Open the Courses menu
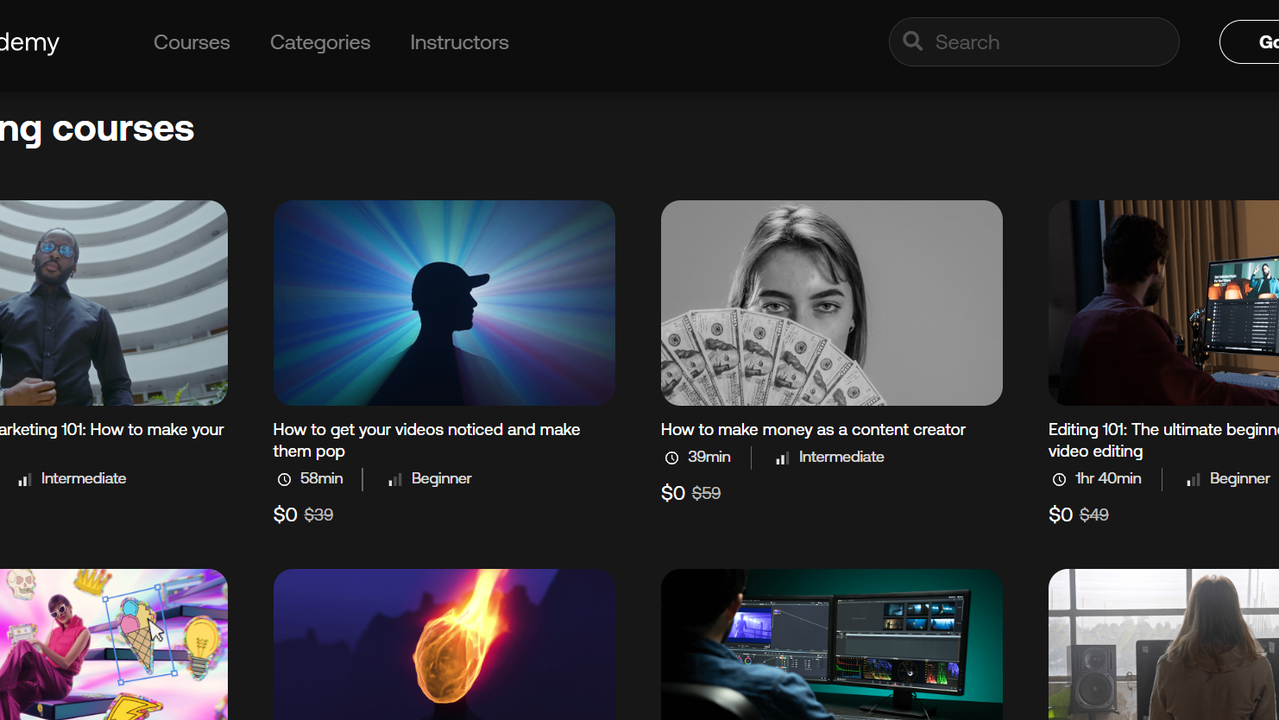Viewport: 1279px width, 720px height. (x=191, y=42)
